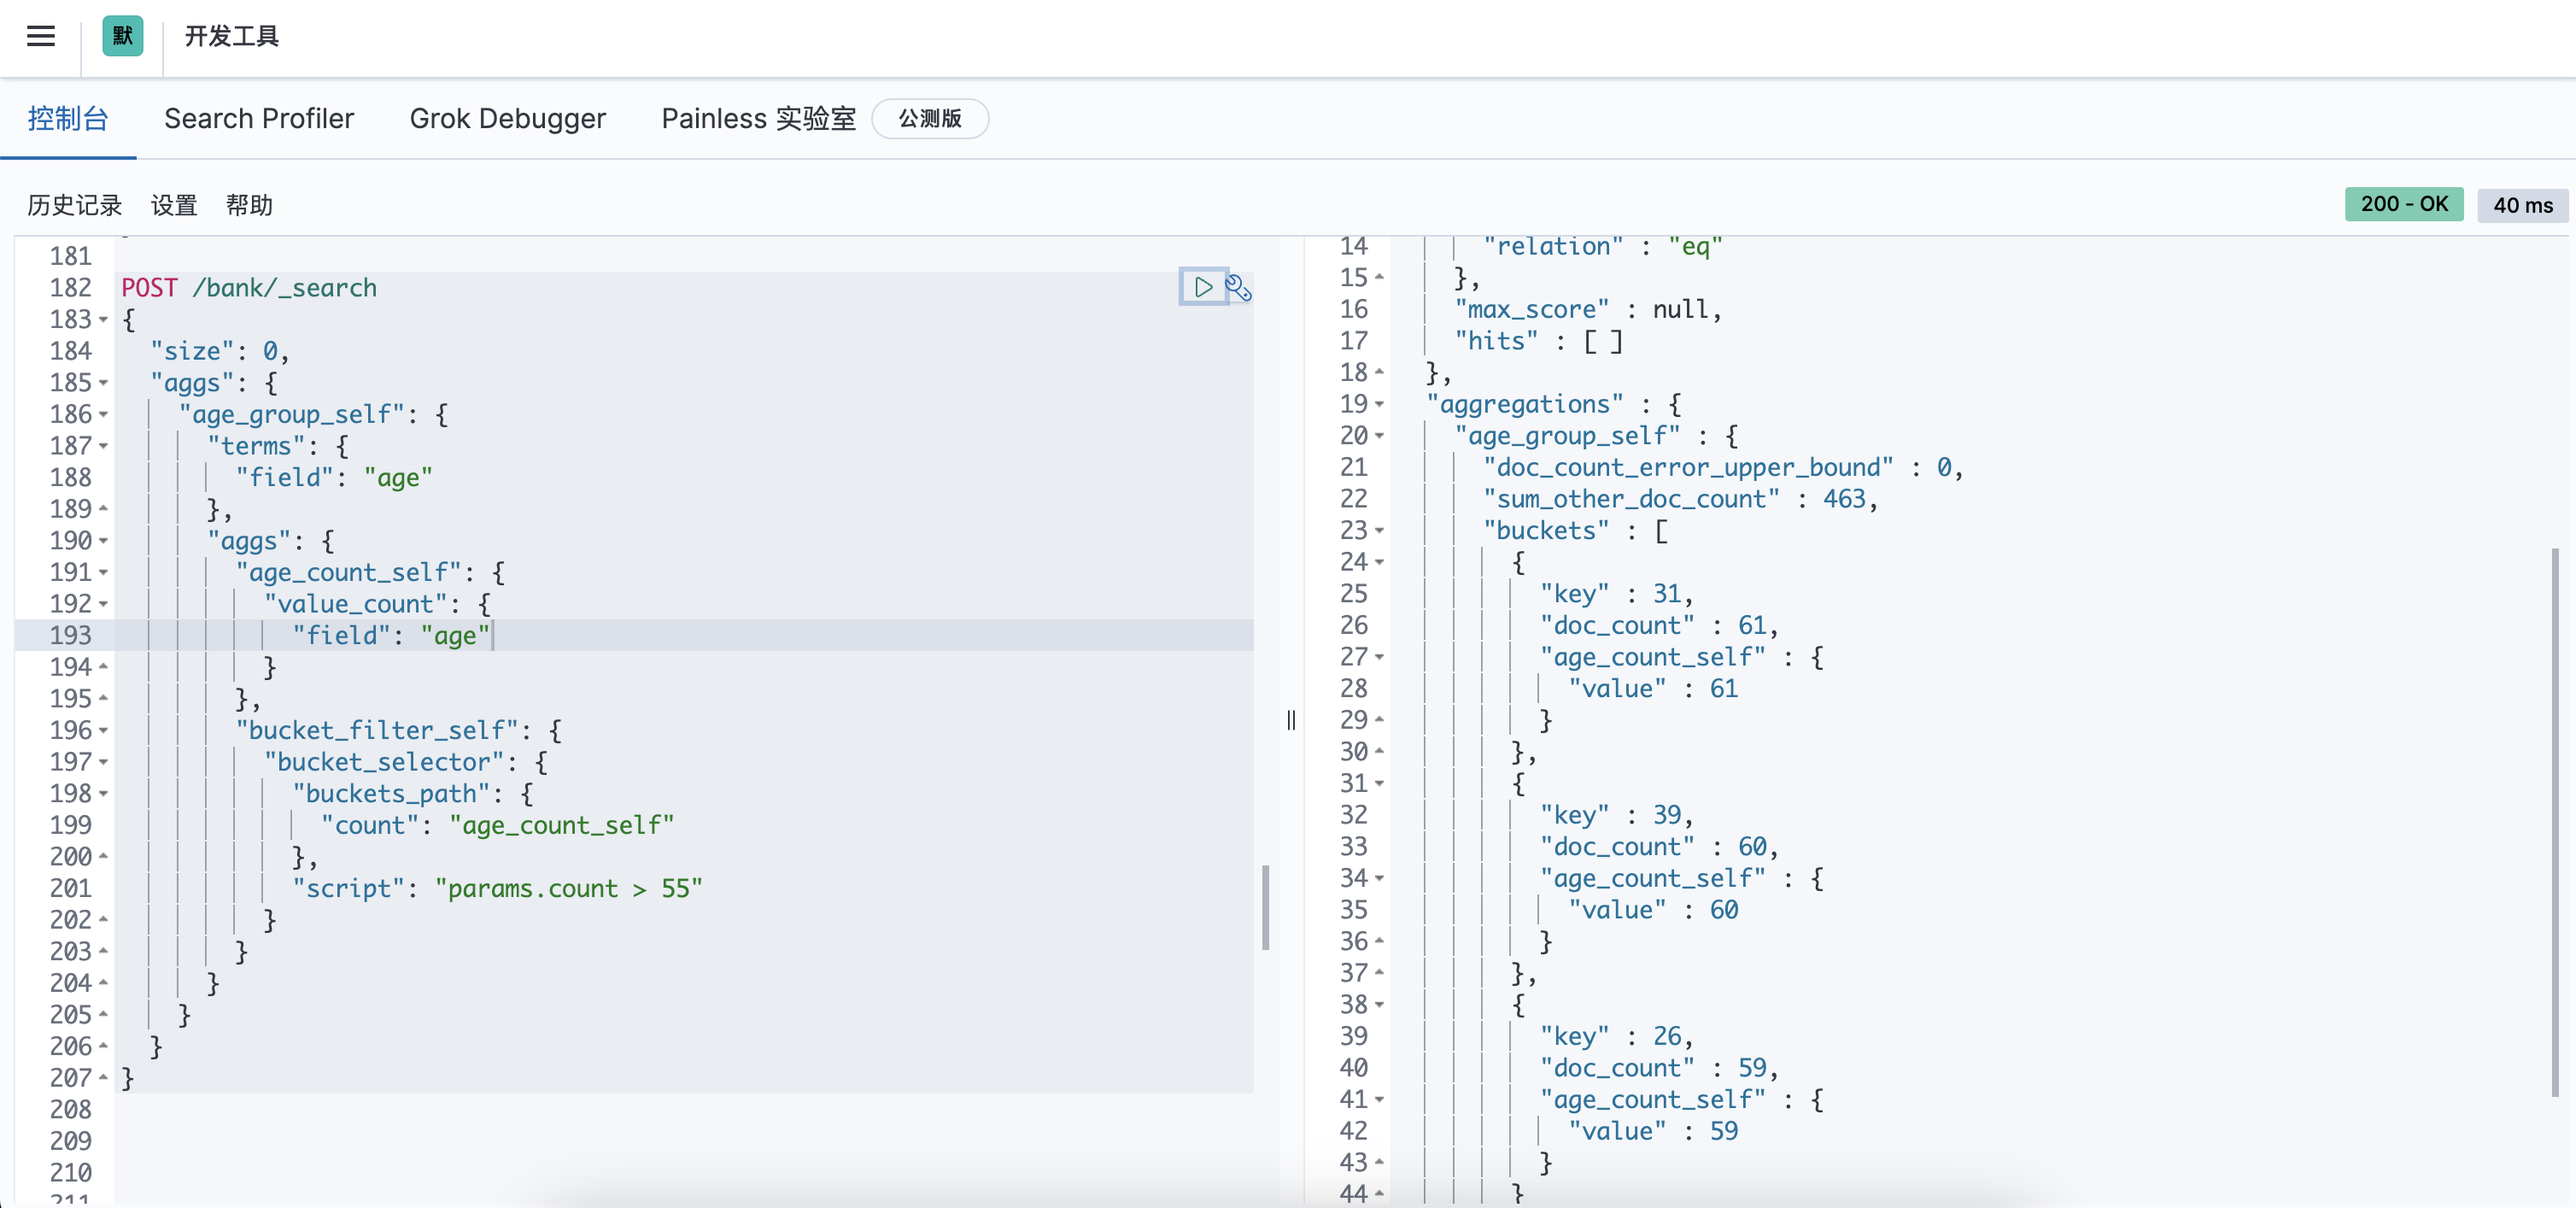This screenshot has width=2576, height=1208.
Task: Collapse the aggregations section in the response
Action: pyautogui.click(x=1379, y=404)
